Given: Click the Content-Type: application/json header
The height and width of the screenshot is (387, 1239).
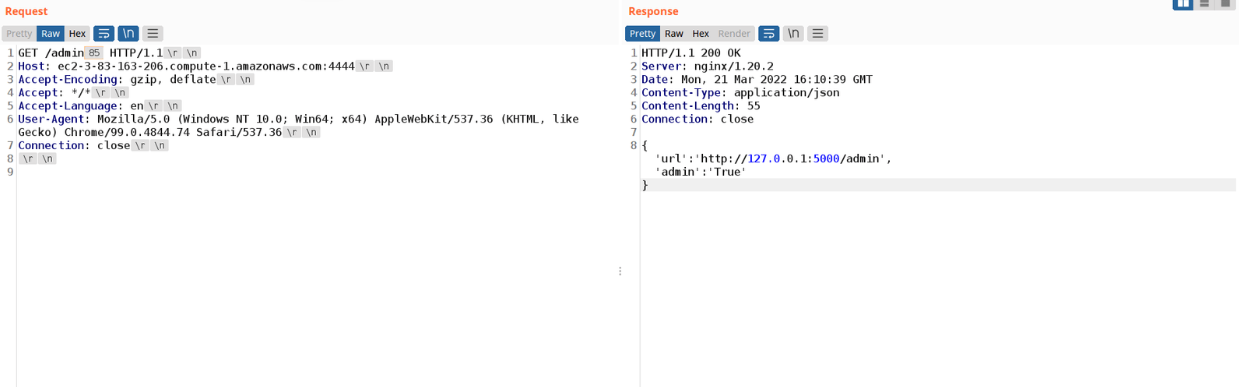Looking at the screenshot, I should [x=740, y=92].
